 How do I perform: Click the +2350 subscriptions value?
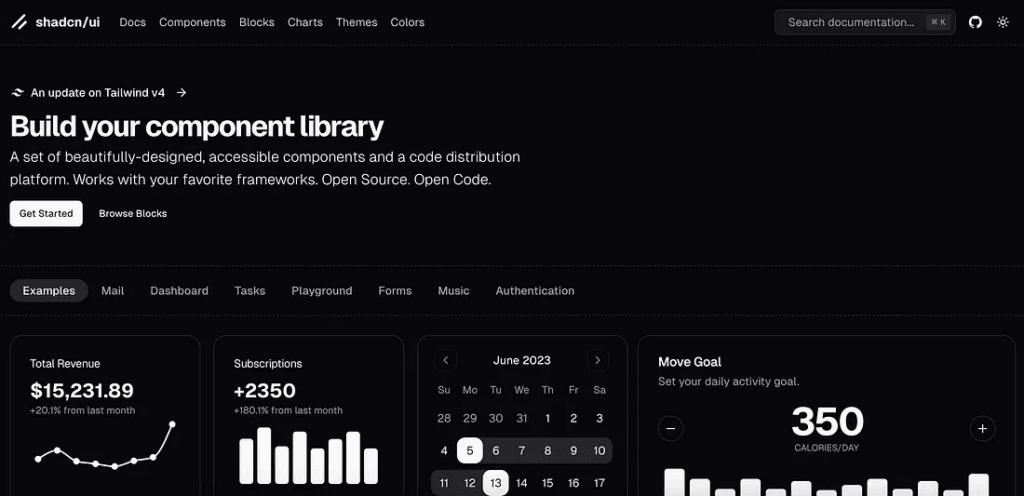[x=264, y=391]
